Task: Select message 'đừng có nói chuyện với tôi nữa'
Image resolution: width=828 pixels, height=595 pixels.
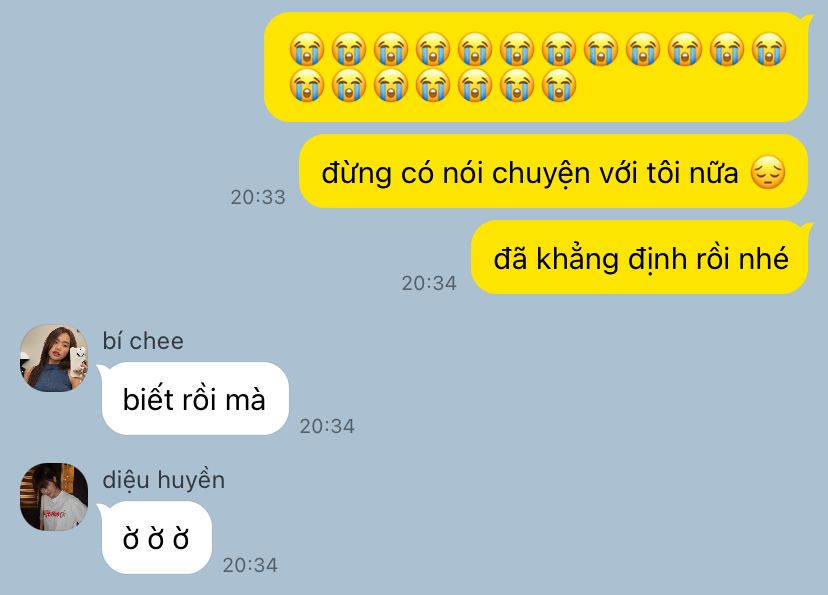Action: [553, 171]
